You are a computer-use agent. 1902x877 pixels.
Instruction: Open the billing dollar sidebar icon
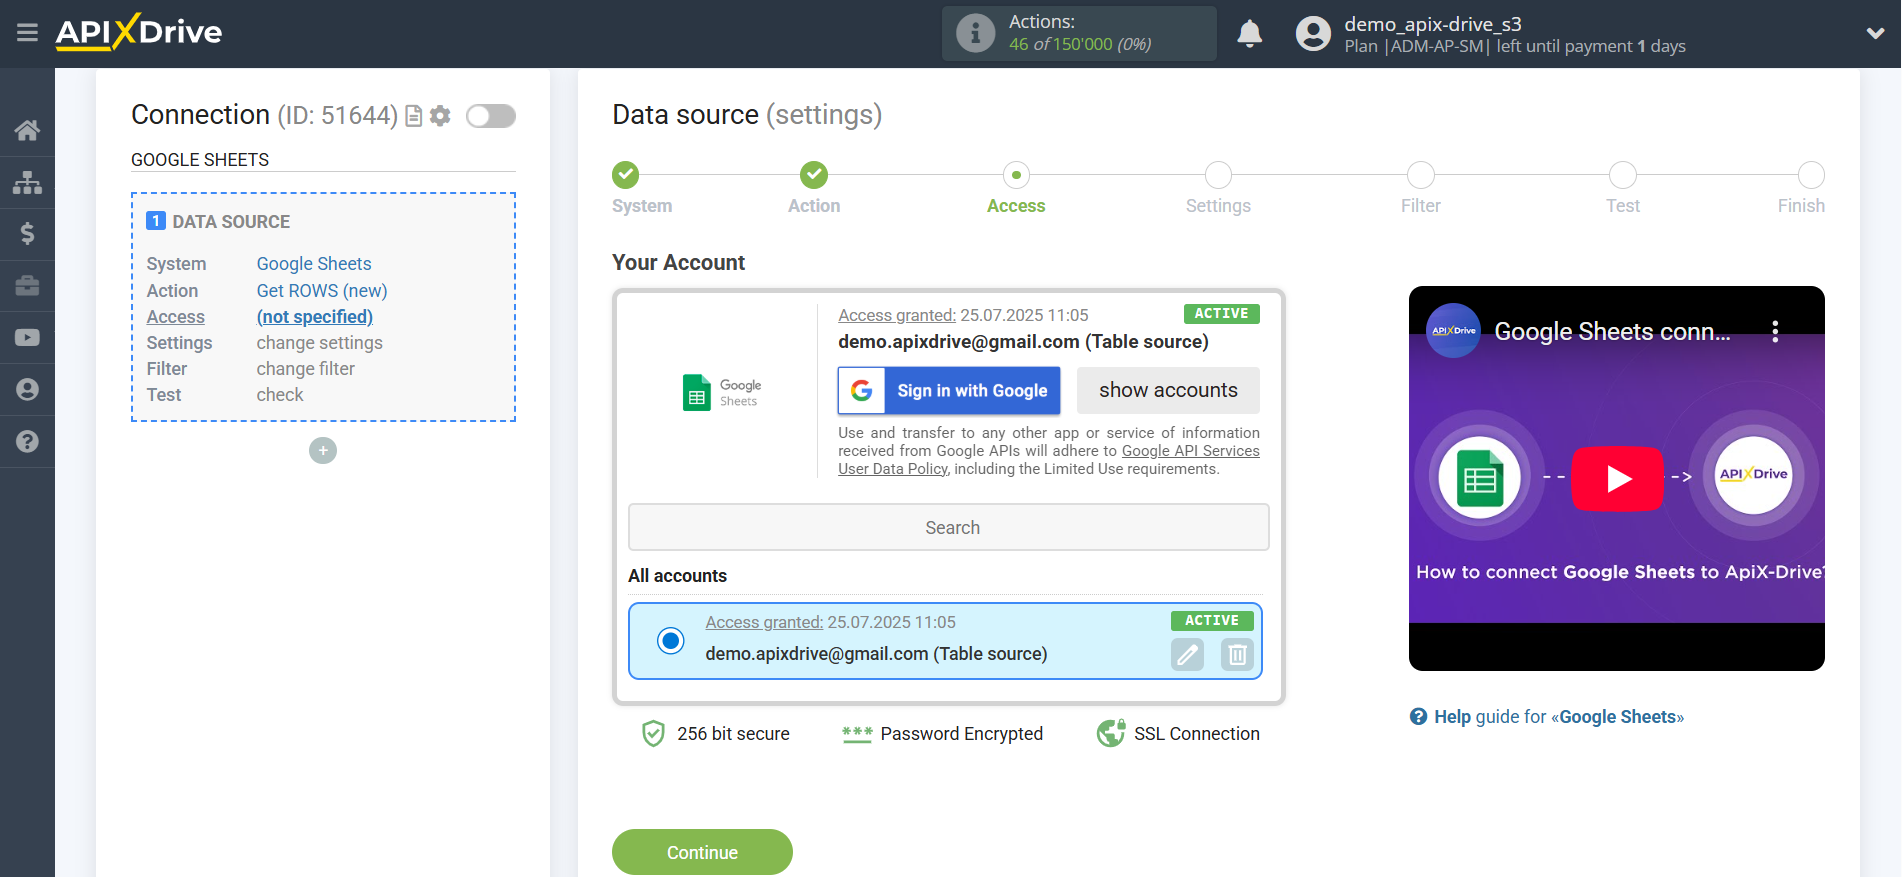tap(27, 234)
